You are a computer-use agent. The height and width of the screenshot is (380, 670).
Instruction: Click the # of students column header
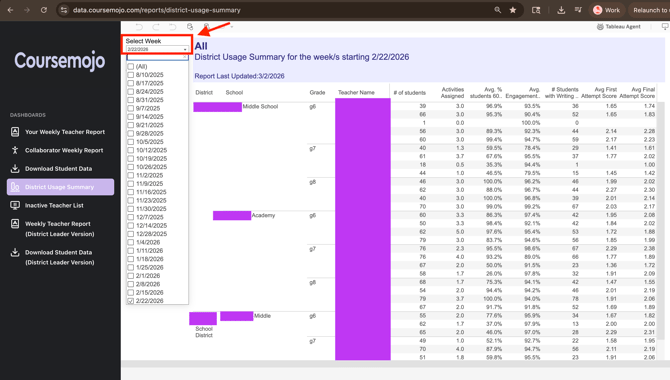[x=409, y=92]
